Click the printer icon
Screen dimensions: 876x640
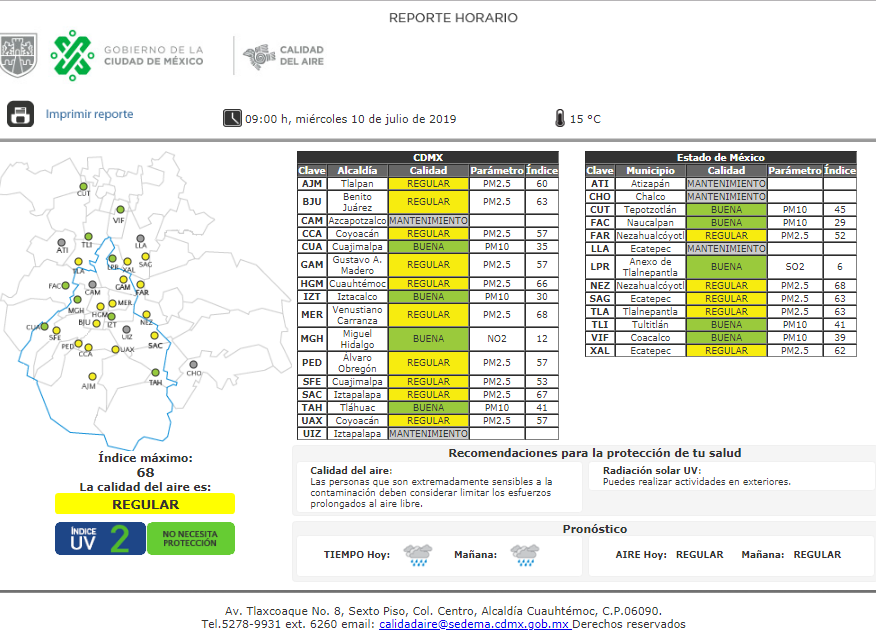[21, 114]
